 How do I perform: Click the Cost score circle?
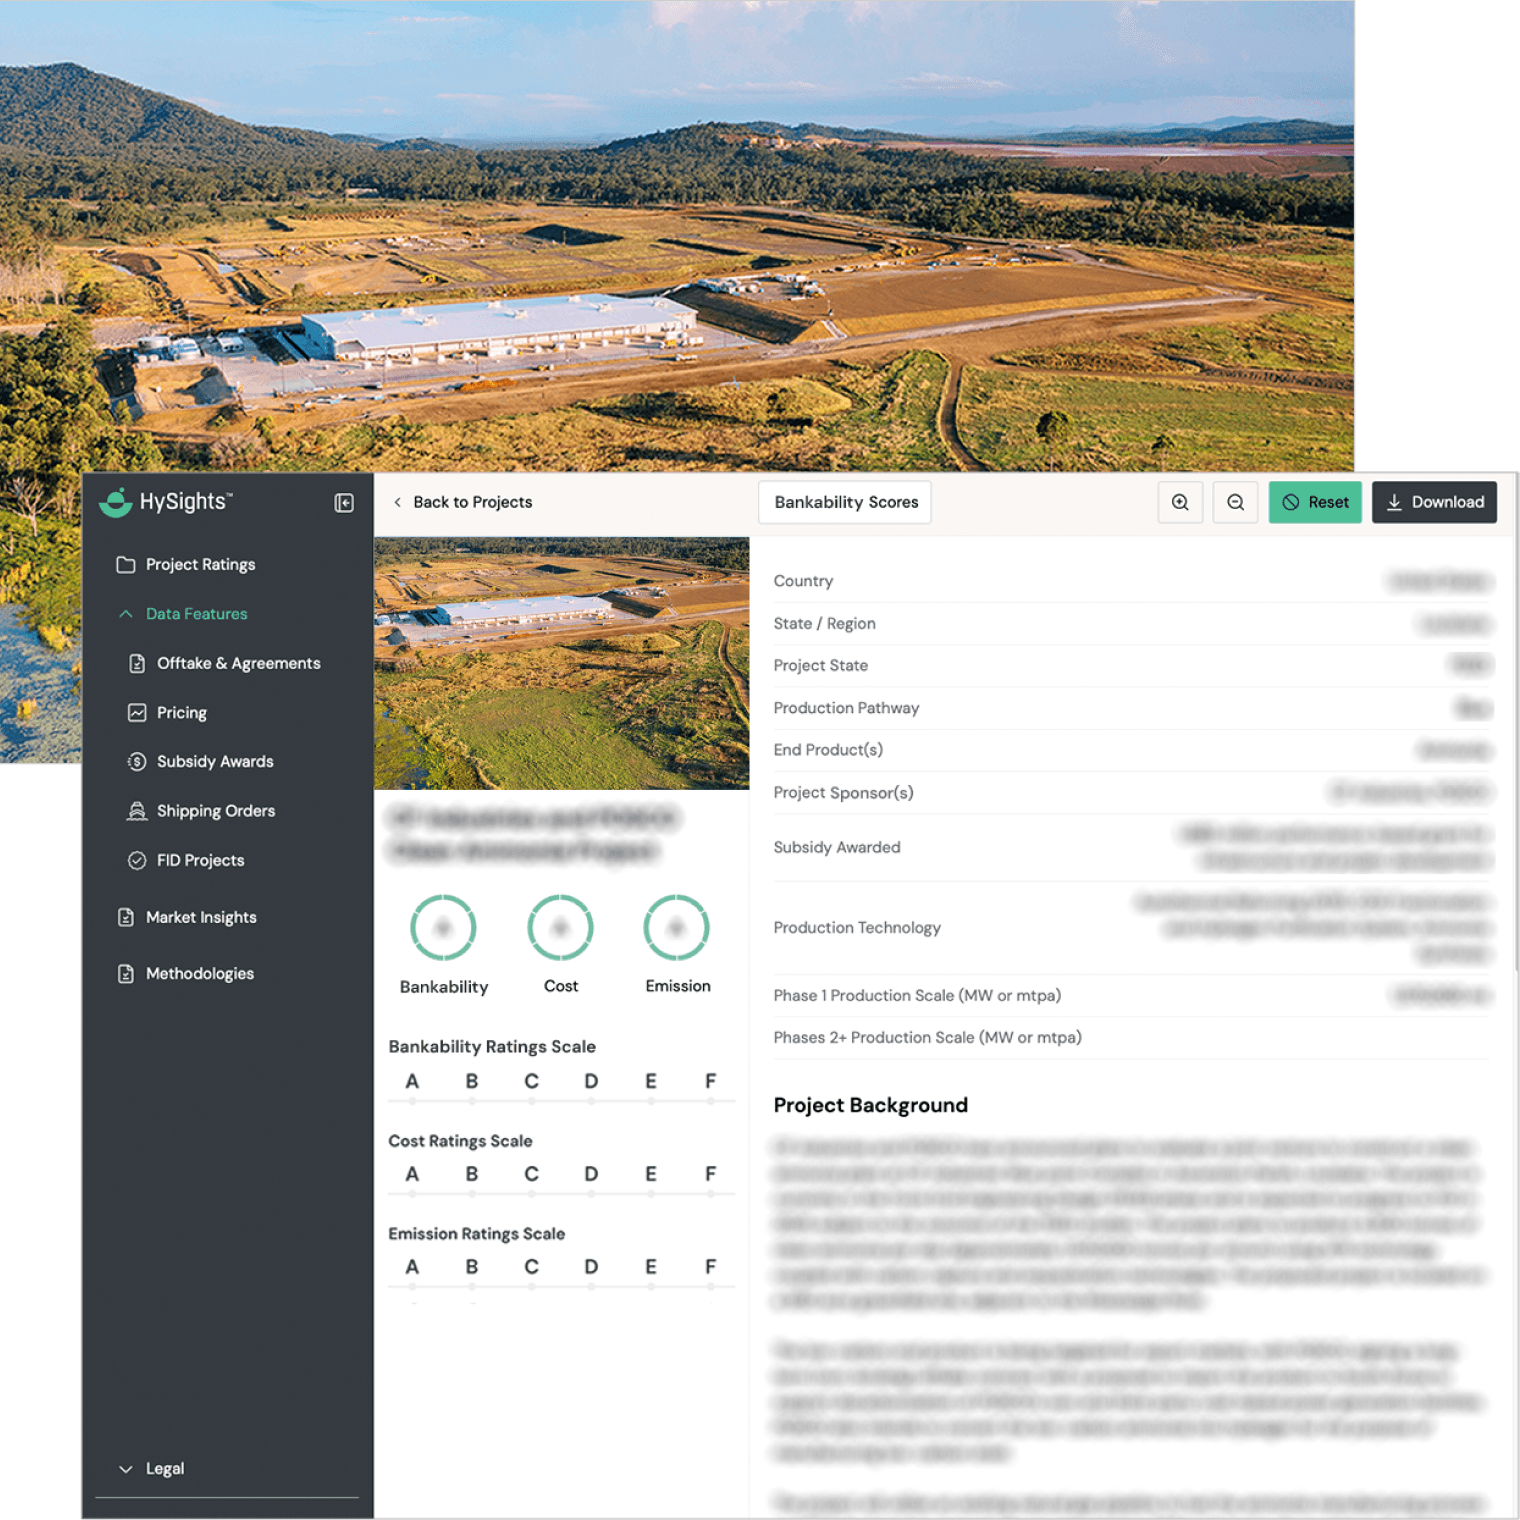coord(560,928)
